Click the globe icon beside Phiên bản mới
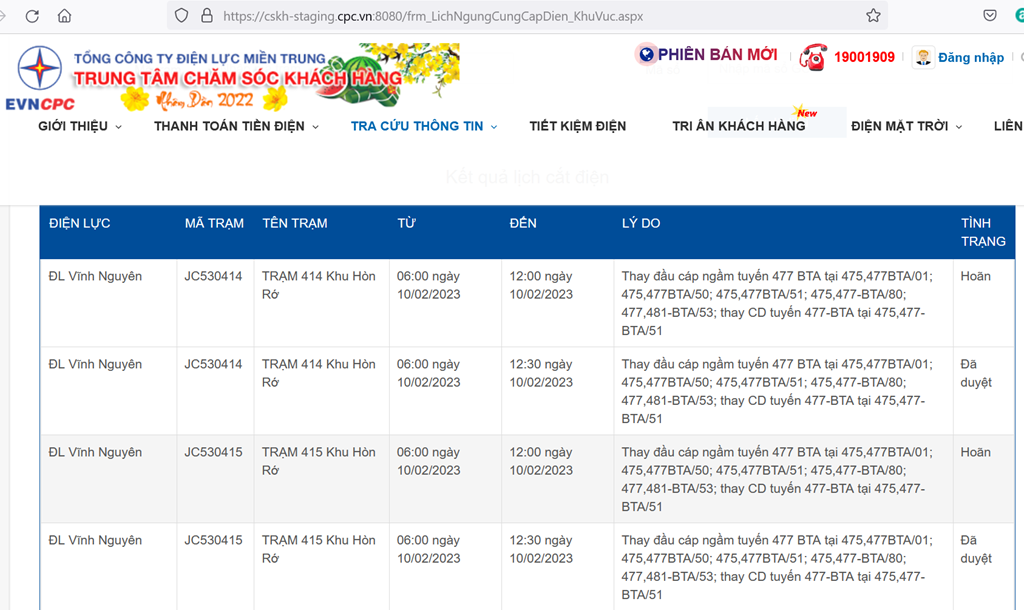The width and height of the screenshot is (1024, 610). tap(645, 55)
